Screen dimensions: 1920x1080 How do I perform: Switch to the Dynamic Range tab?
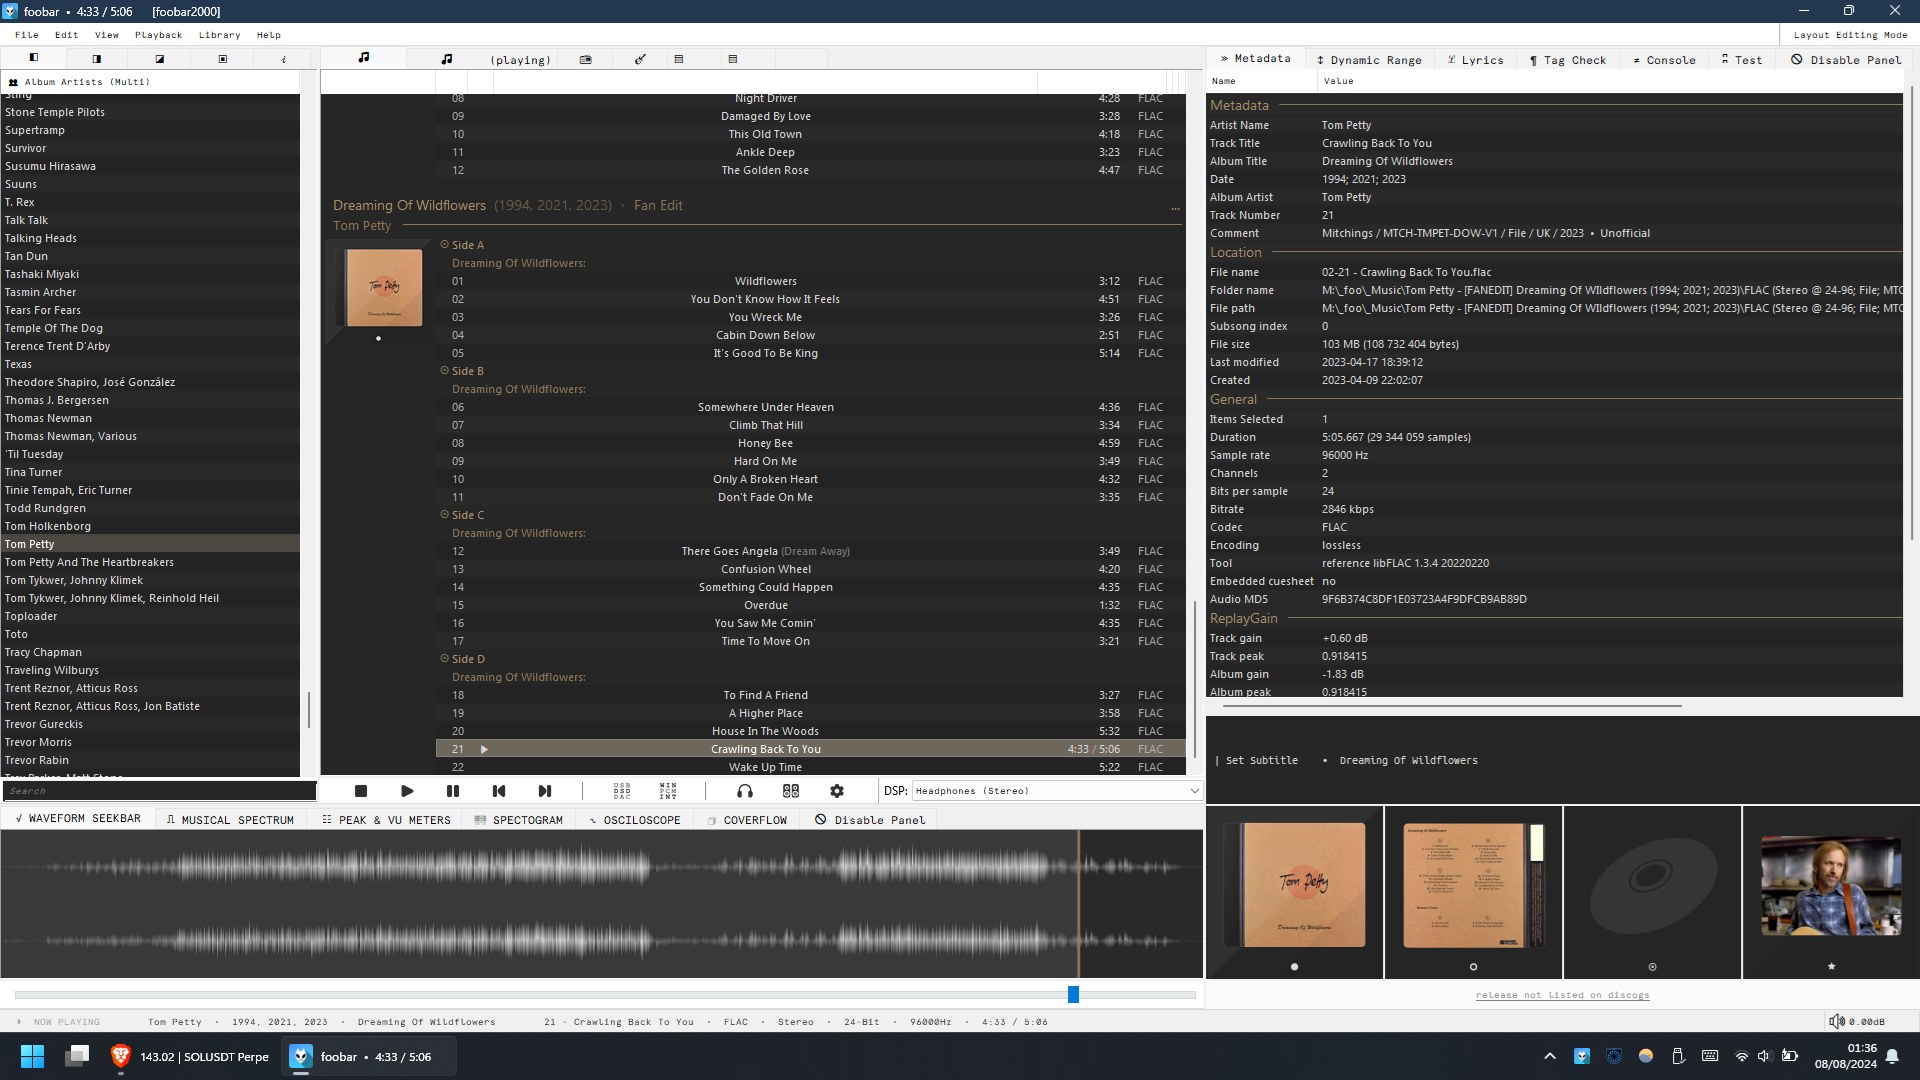coord(1369,60)
